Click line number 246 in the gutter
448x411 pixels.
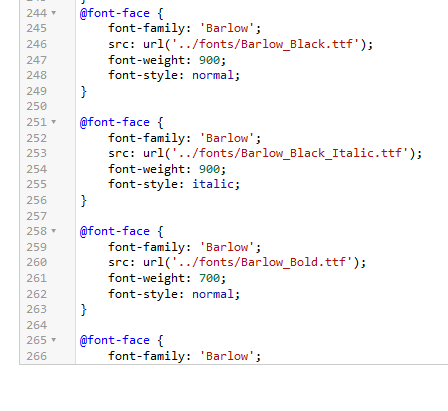tap(37, 44)
